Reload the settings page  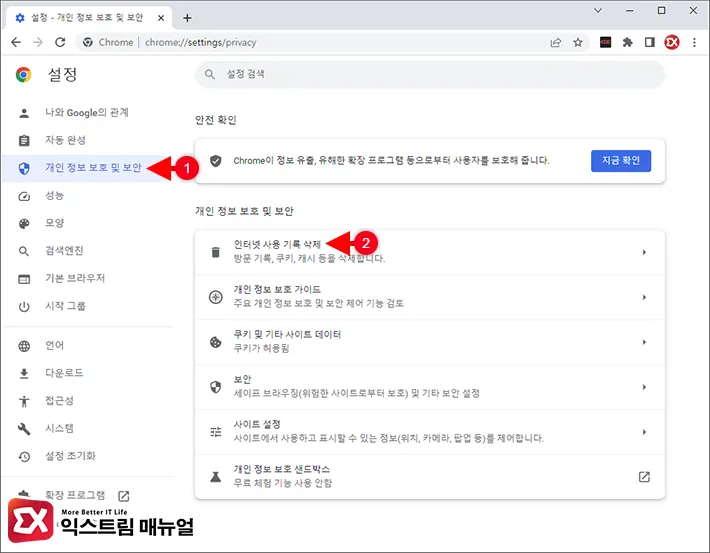tap(60, 43)
